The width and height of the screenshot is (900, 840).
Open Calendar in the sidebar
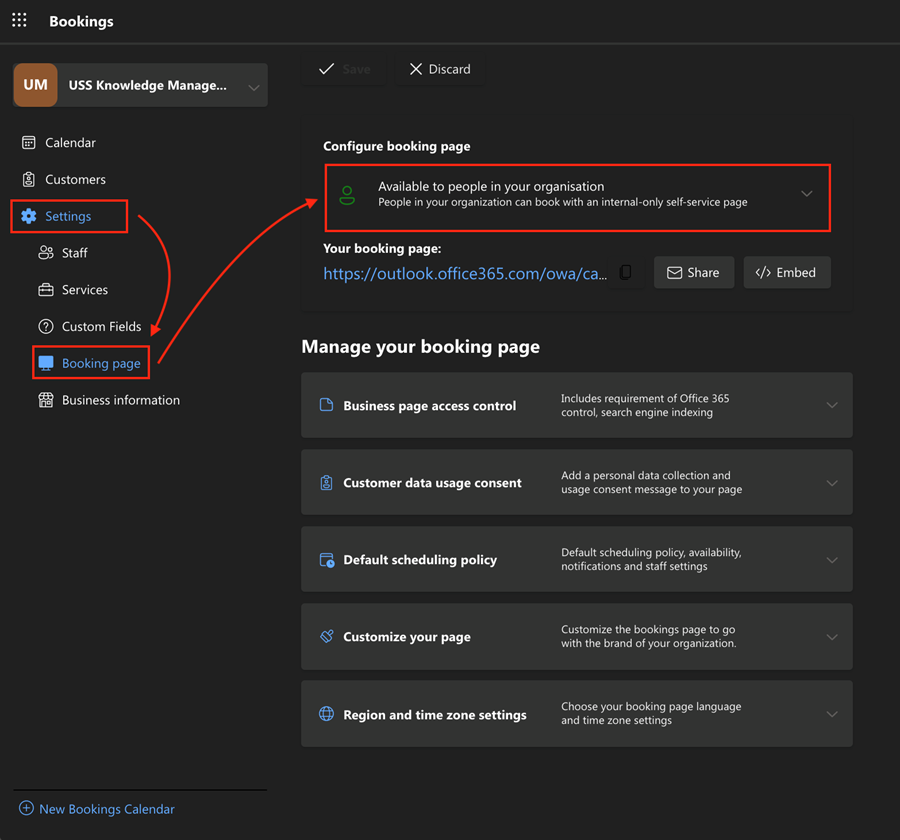[70, 142]
